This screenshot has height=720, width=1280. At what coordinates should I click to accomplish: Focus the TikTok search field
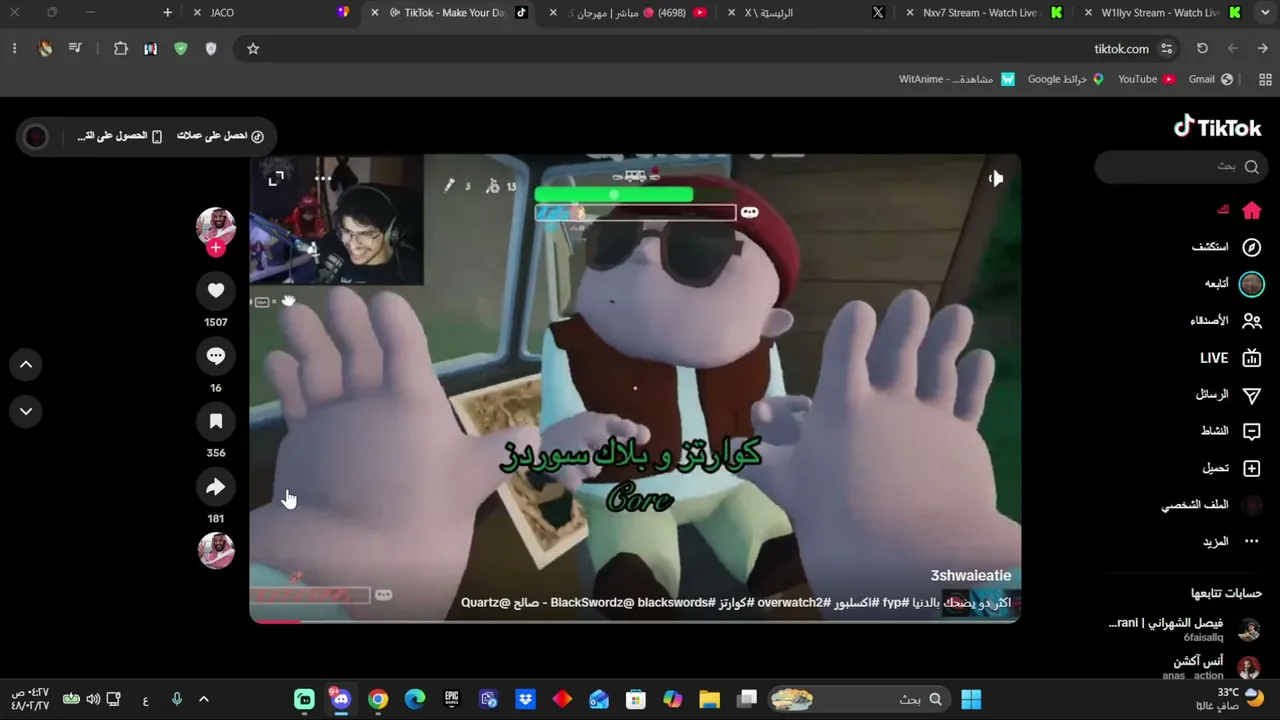click(x=1182, y=167)
